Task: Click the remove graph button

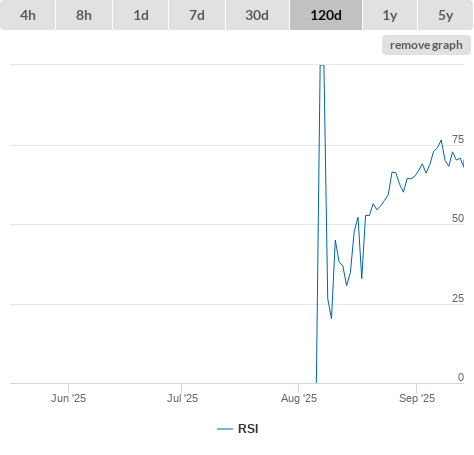Action: click(426, 45)
